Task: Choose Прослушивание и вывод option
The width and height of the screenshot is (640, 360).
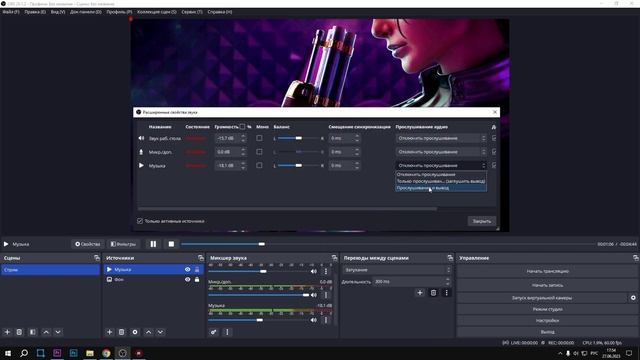Action: pyautogui.click(x=441, y=188)
